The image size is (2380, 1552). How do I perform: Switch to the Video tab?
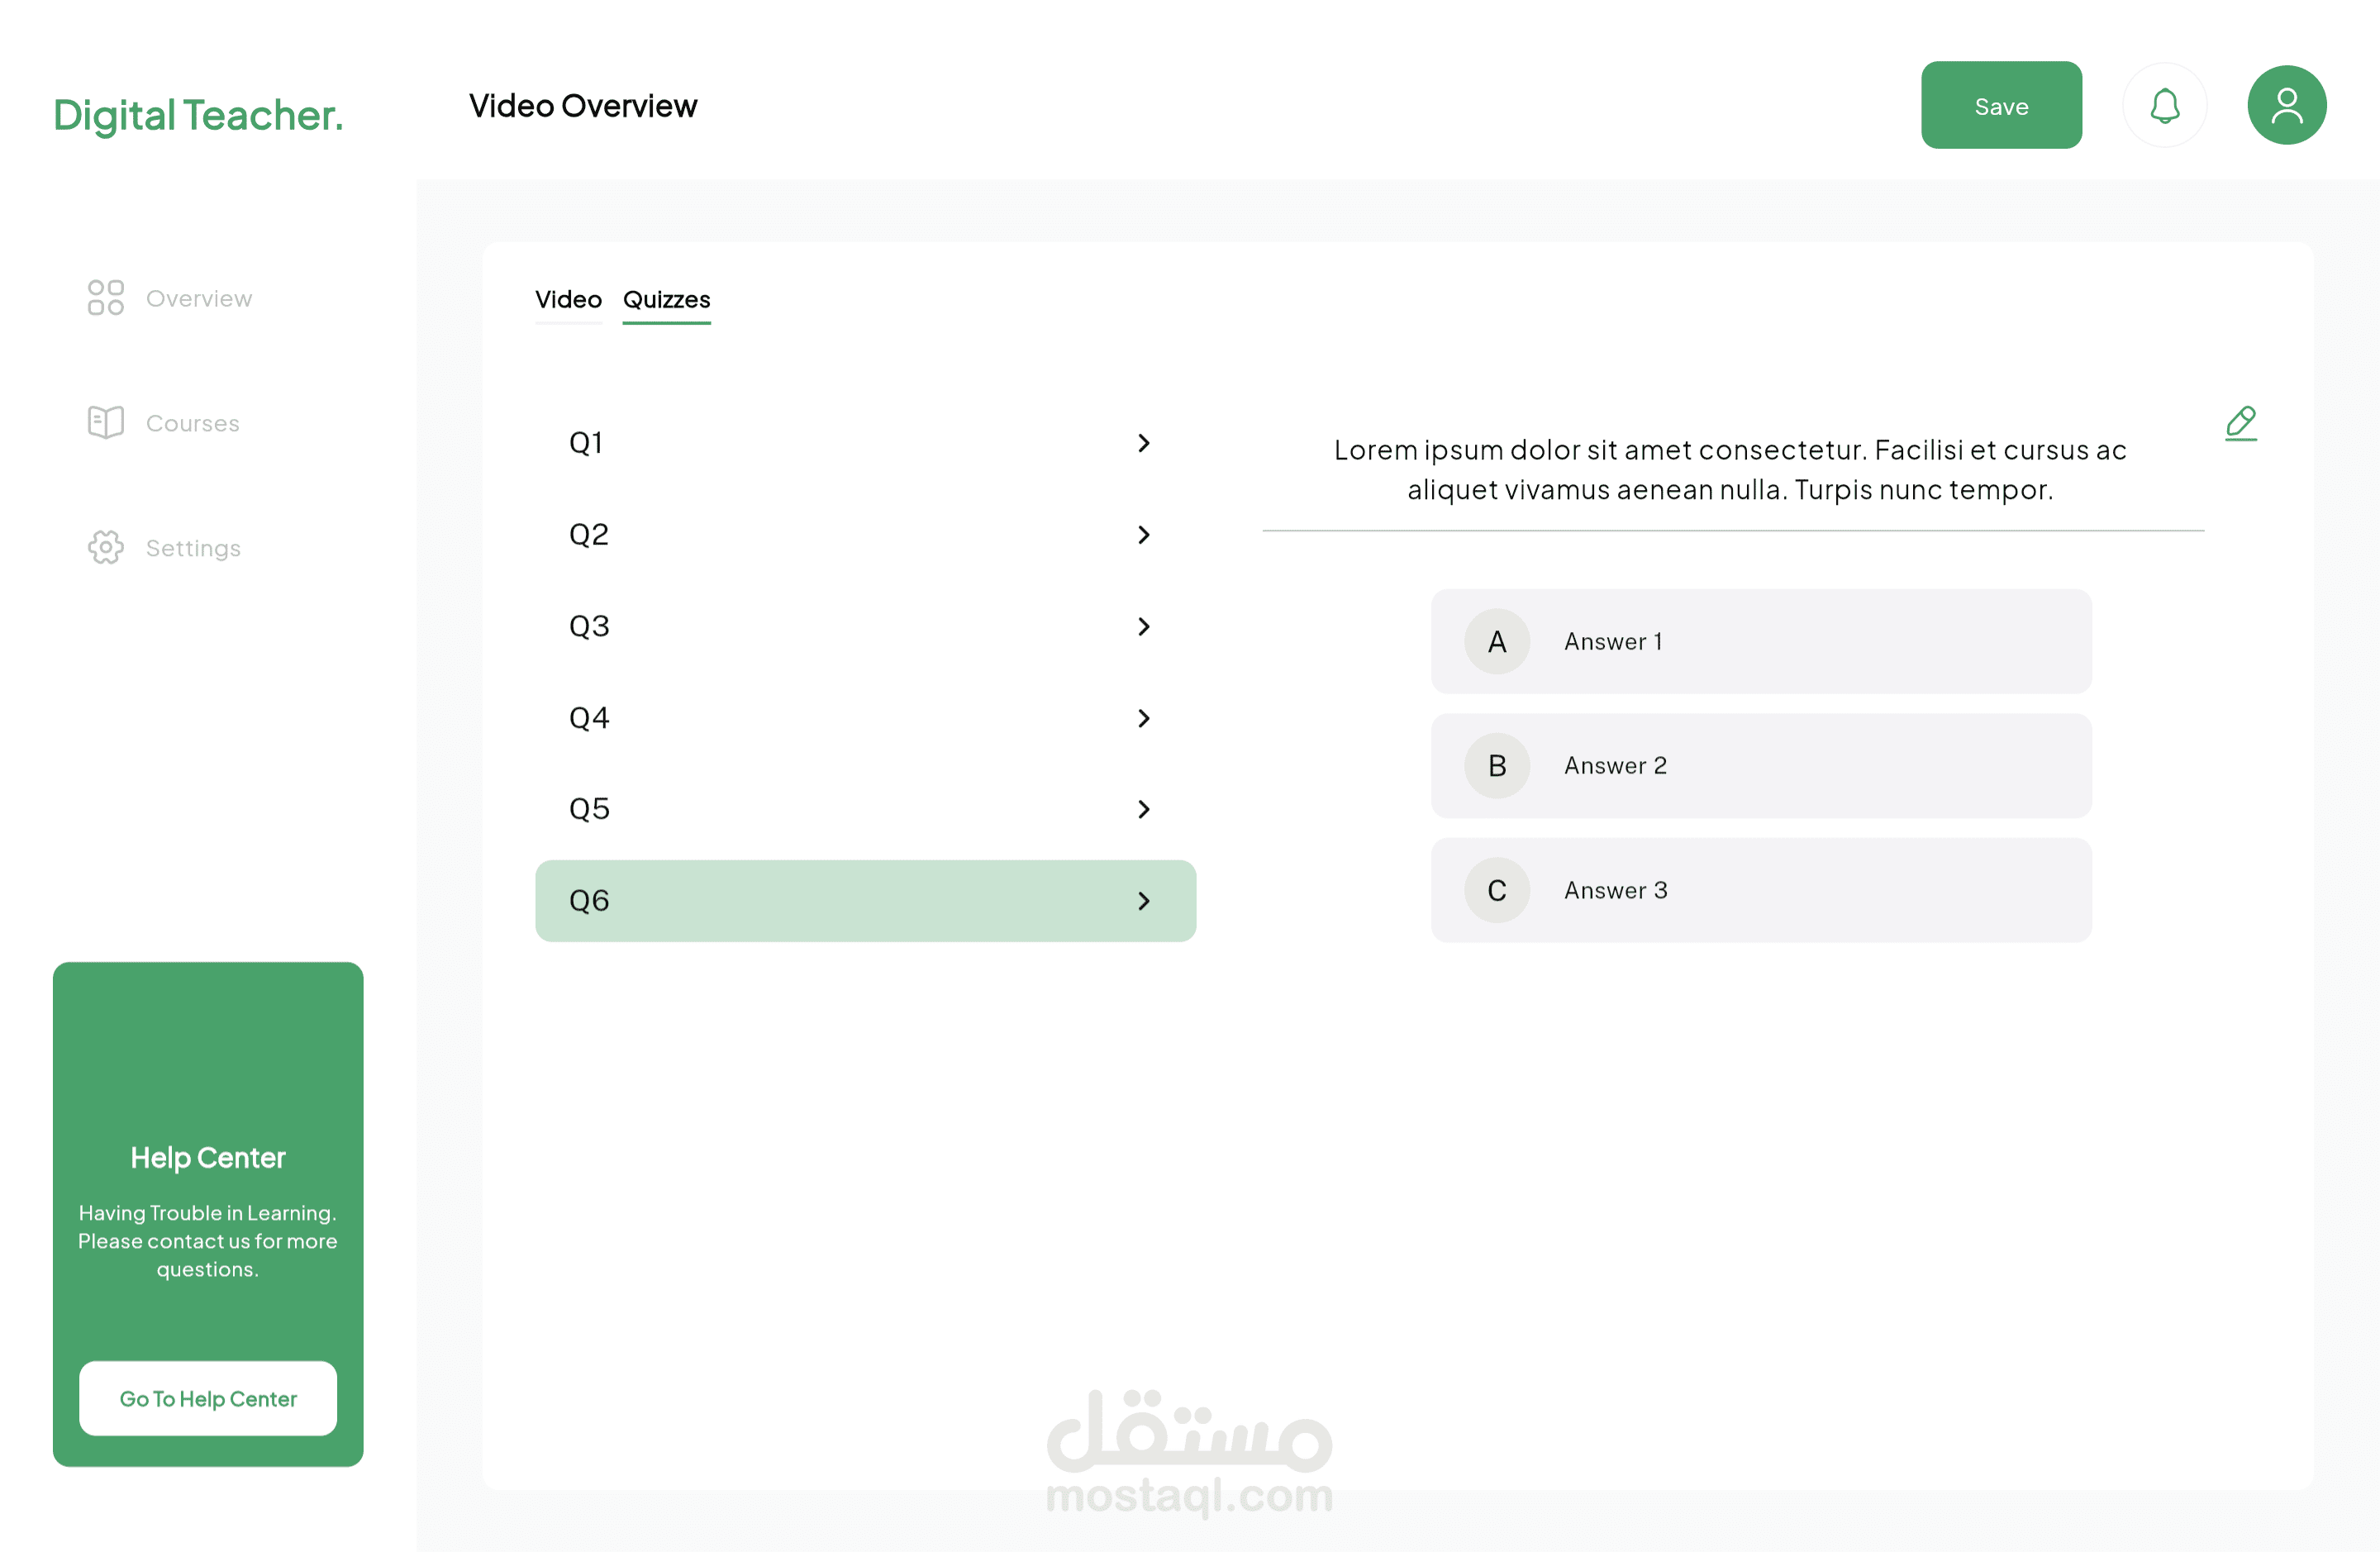click(568, 300)
